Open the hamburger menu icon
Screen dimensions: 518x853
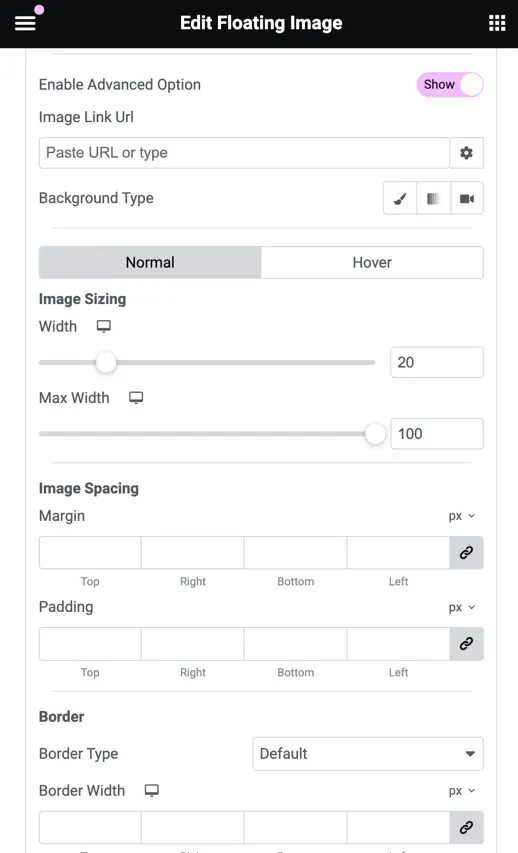25,23
